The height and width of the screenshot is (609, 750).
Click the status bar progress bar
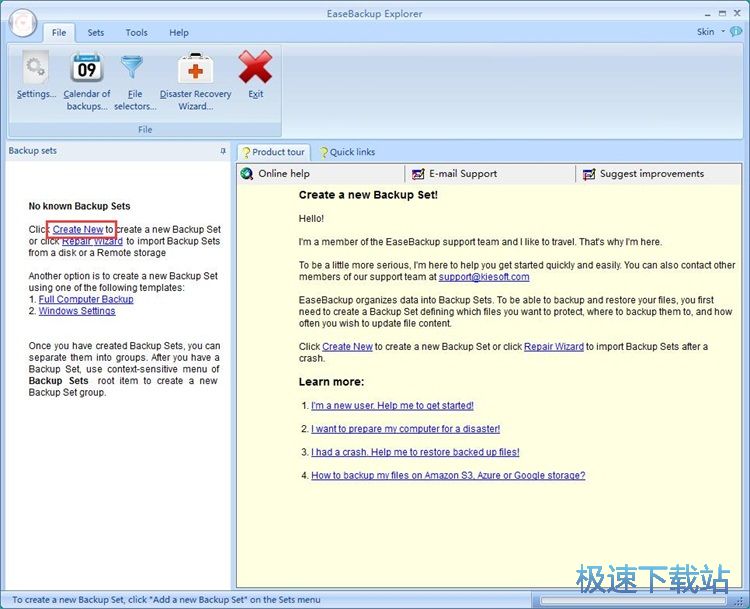click(633, 600)
